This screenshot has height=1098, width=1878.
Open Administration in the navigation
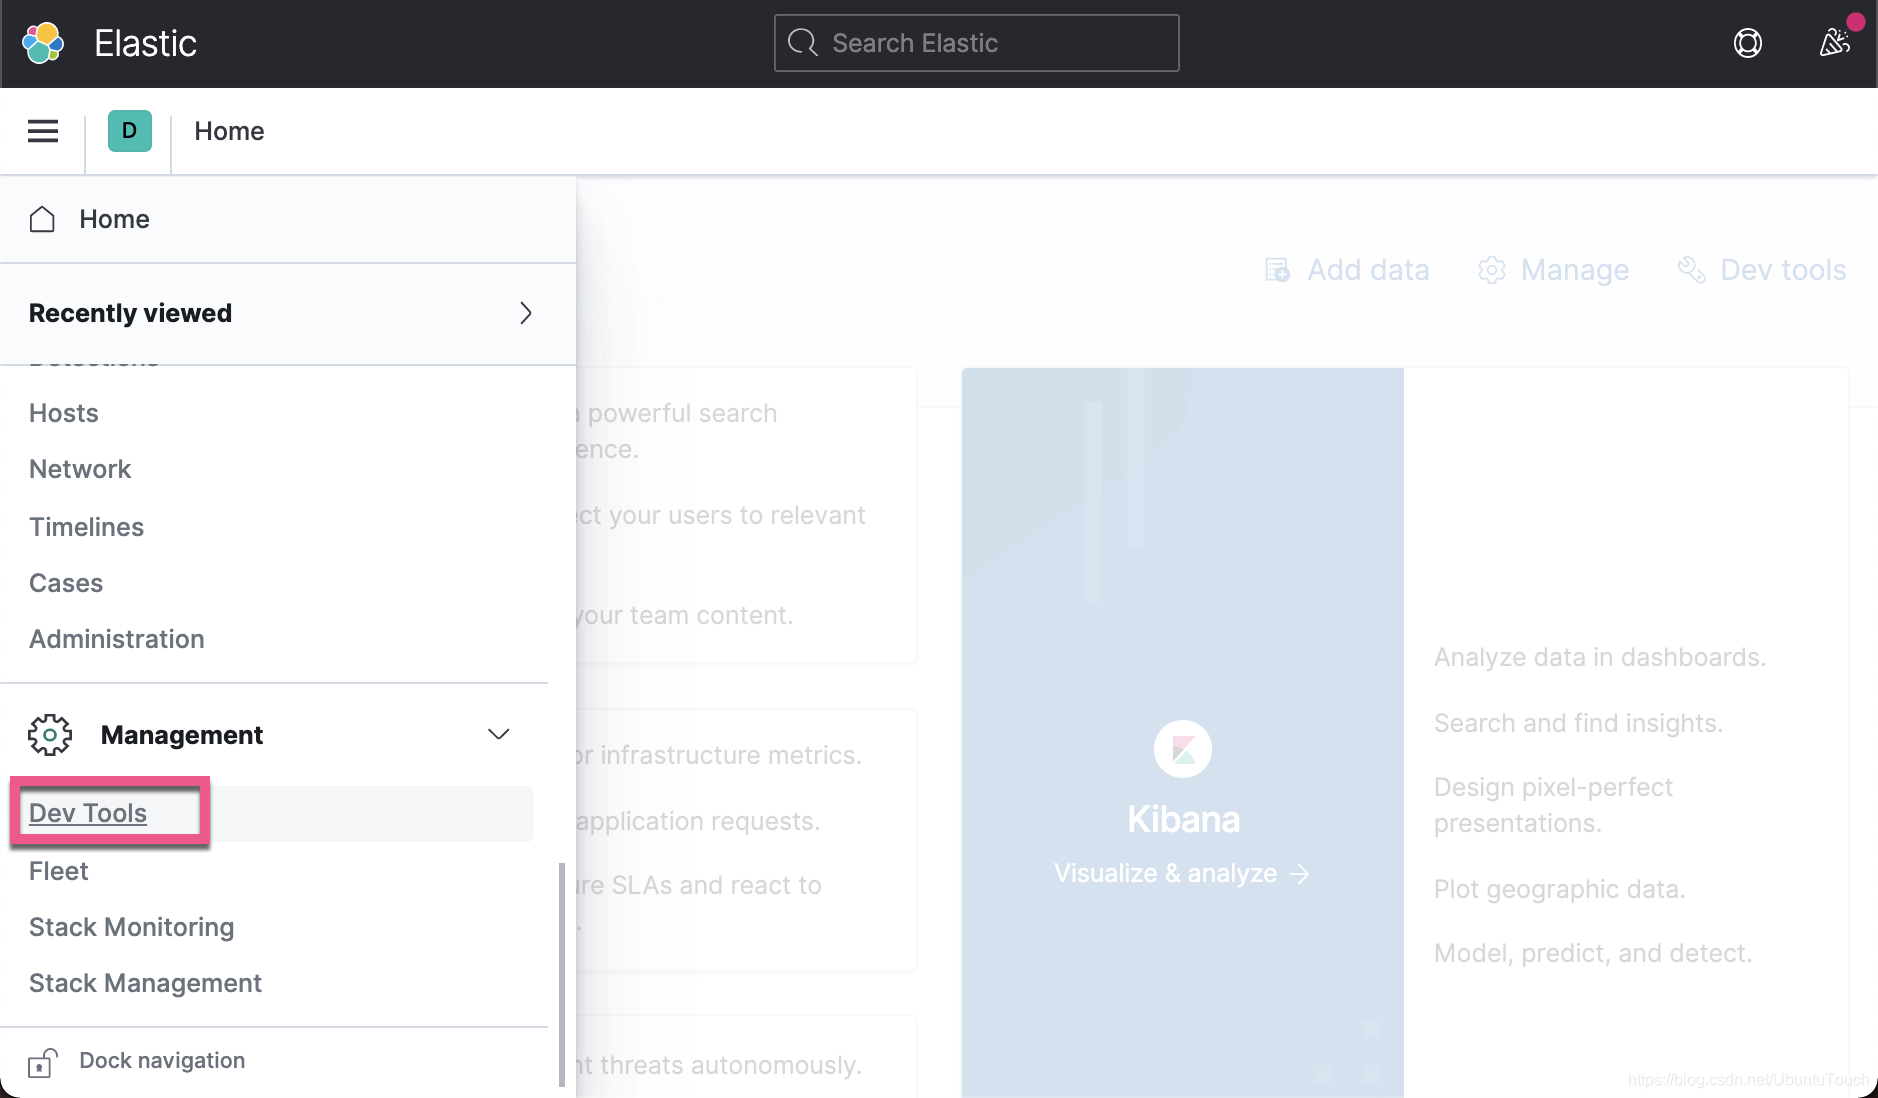point(117,639)
